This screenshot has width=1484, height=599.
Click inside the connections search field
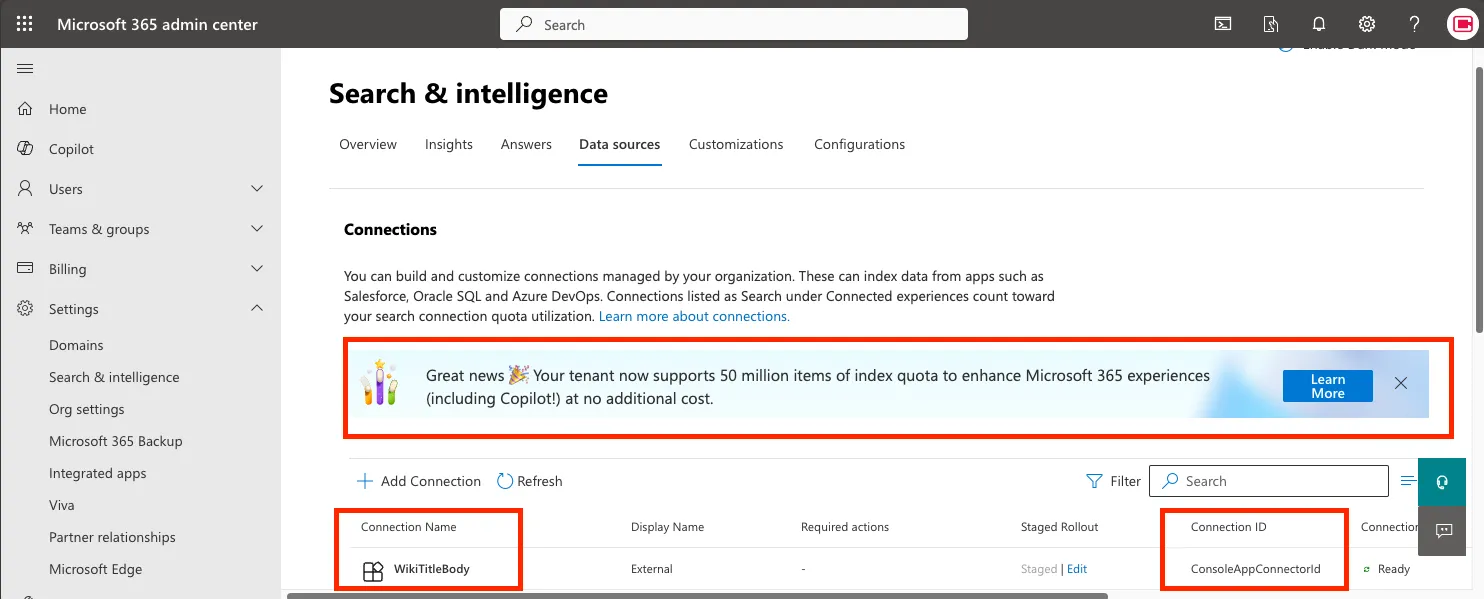coord(1268,481)
